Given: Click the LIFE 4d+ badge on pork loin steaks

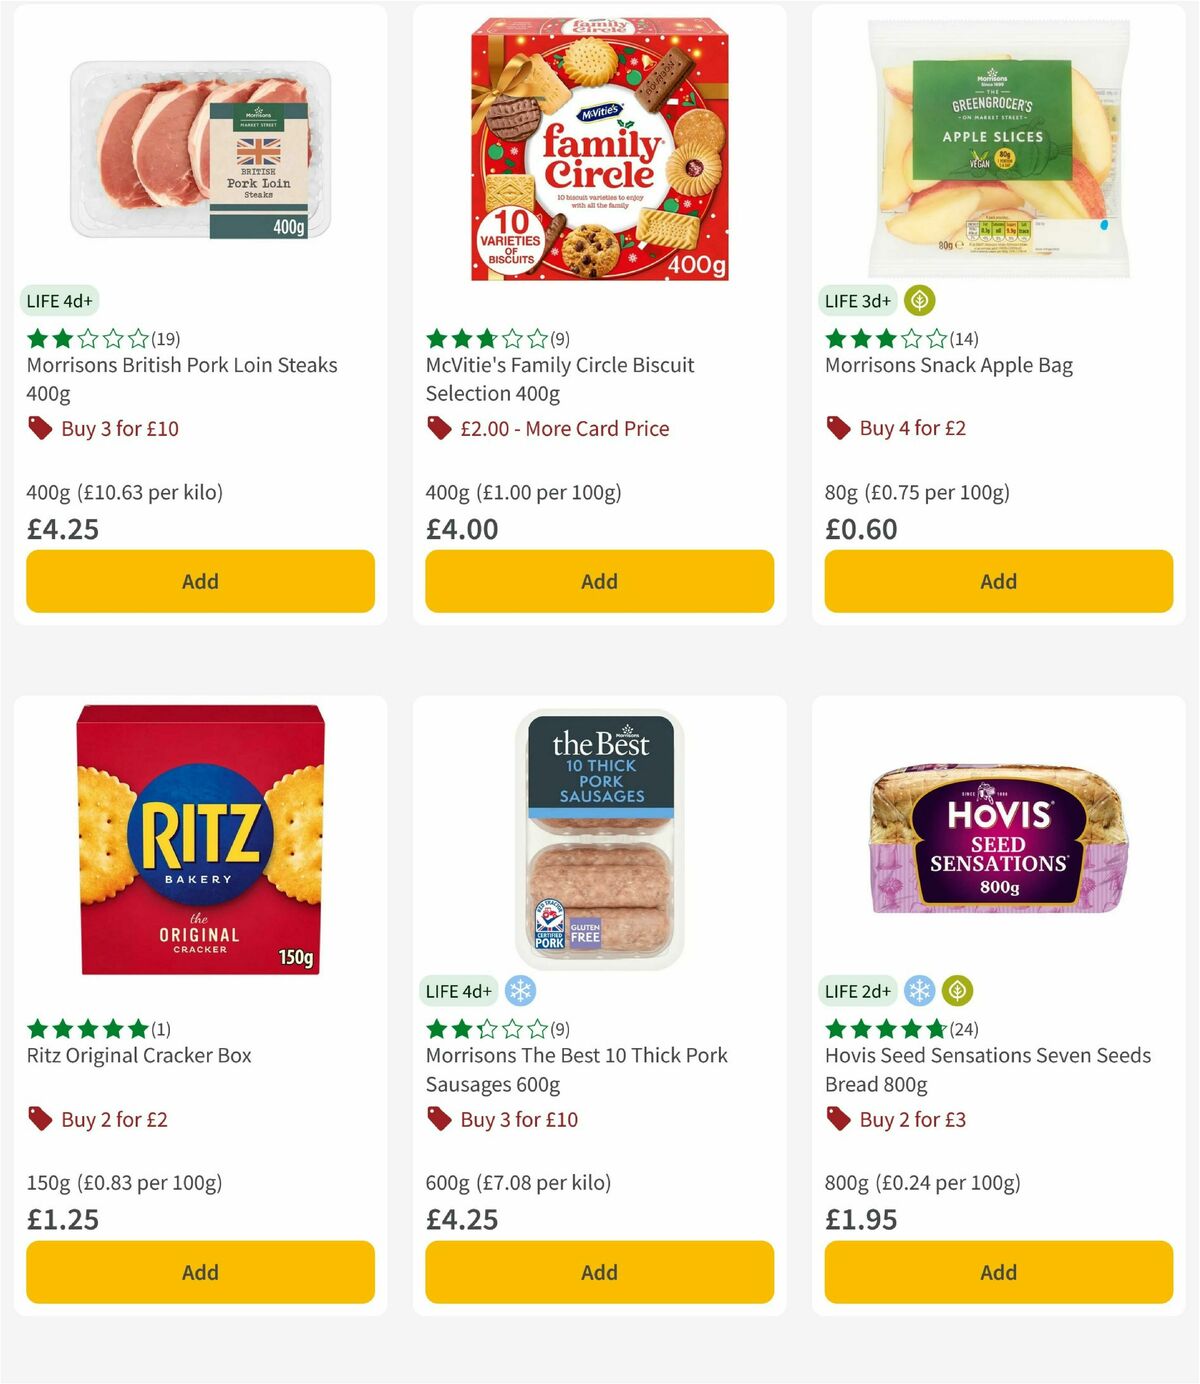Looking at the screenshot, I should (x=59, y=300).
